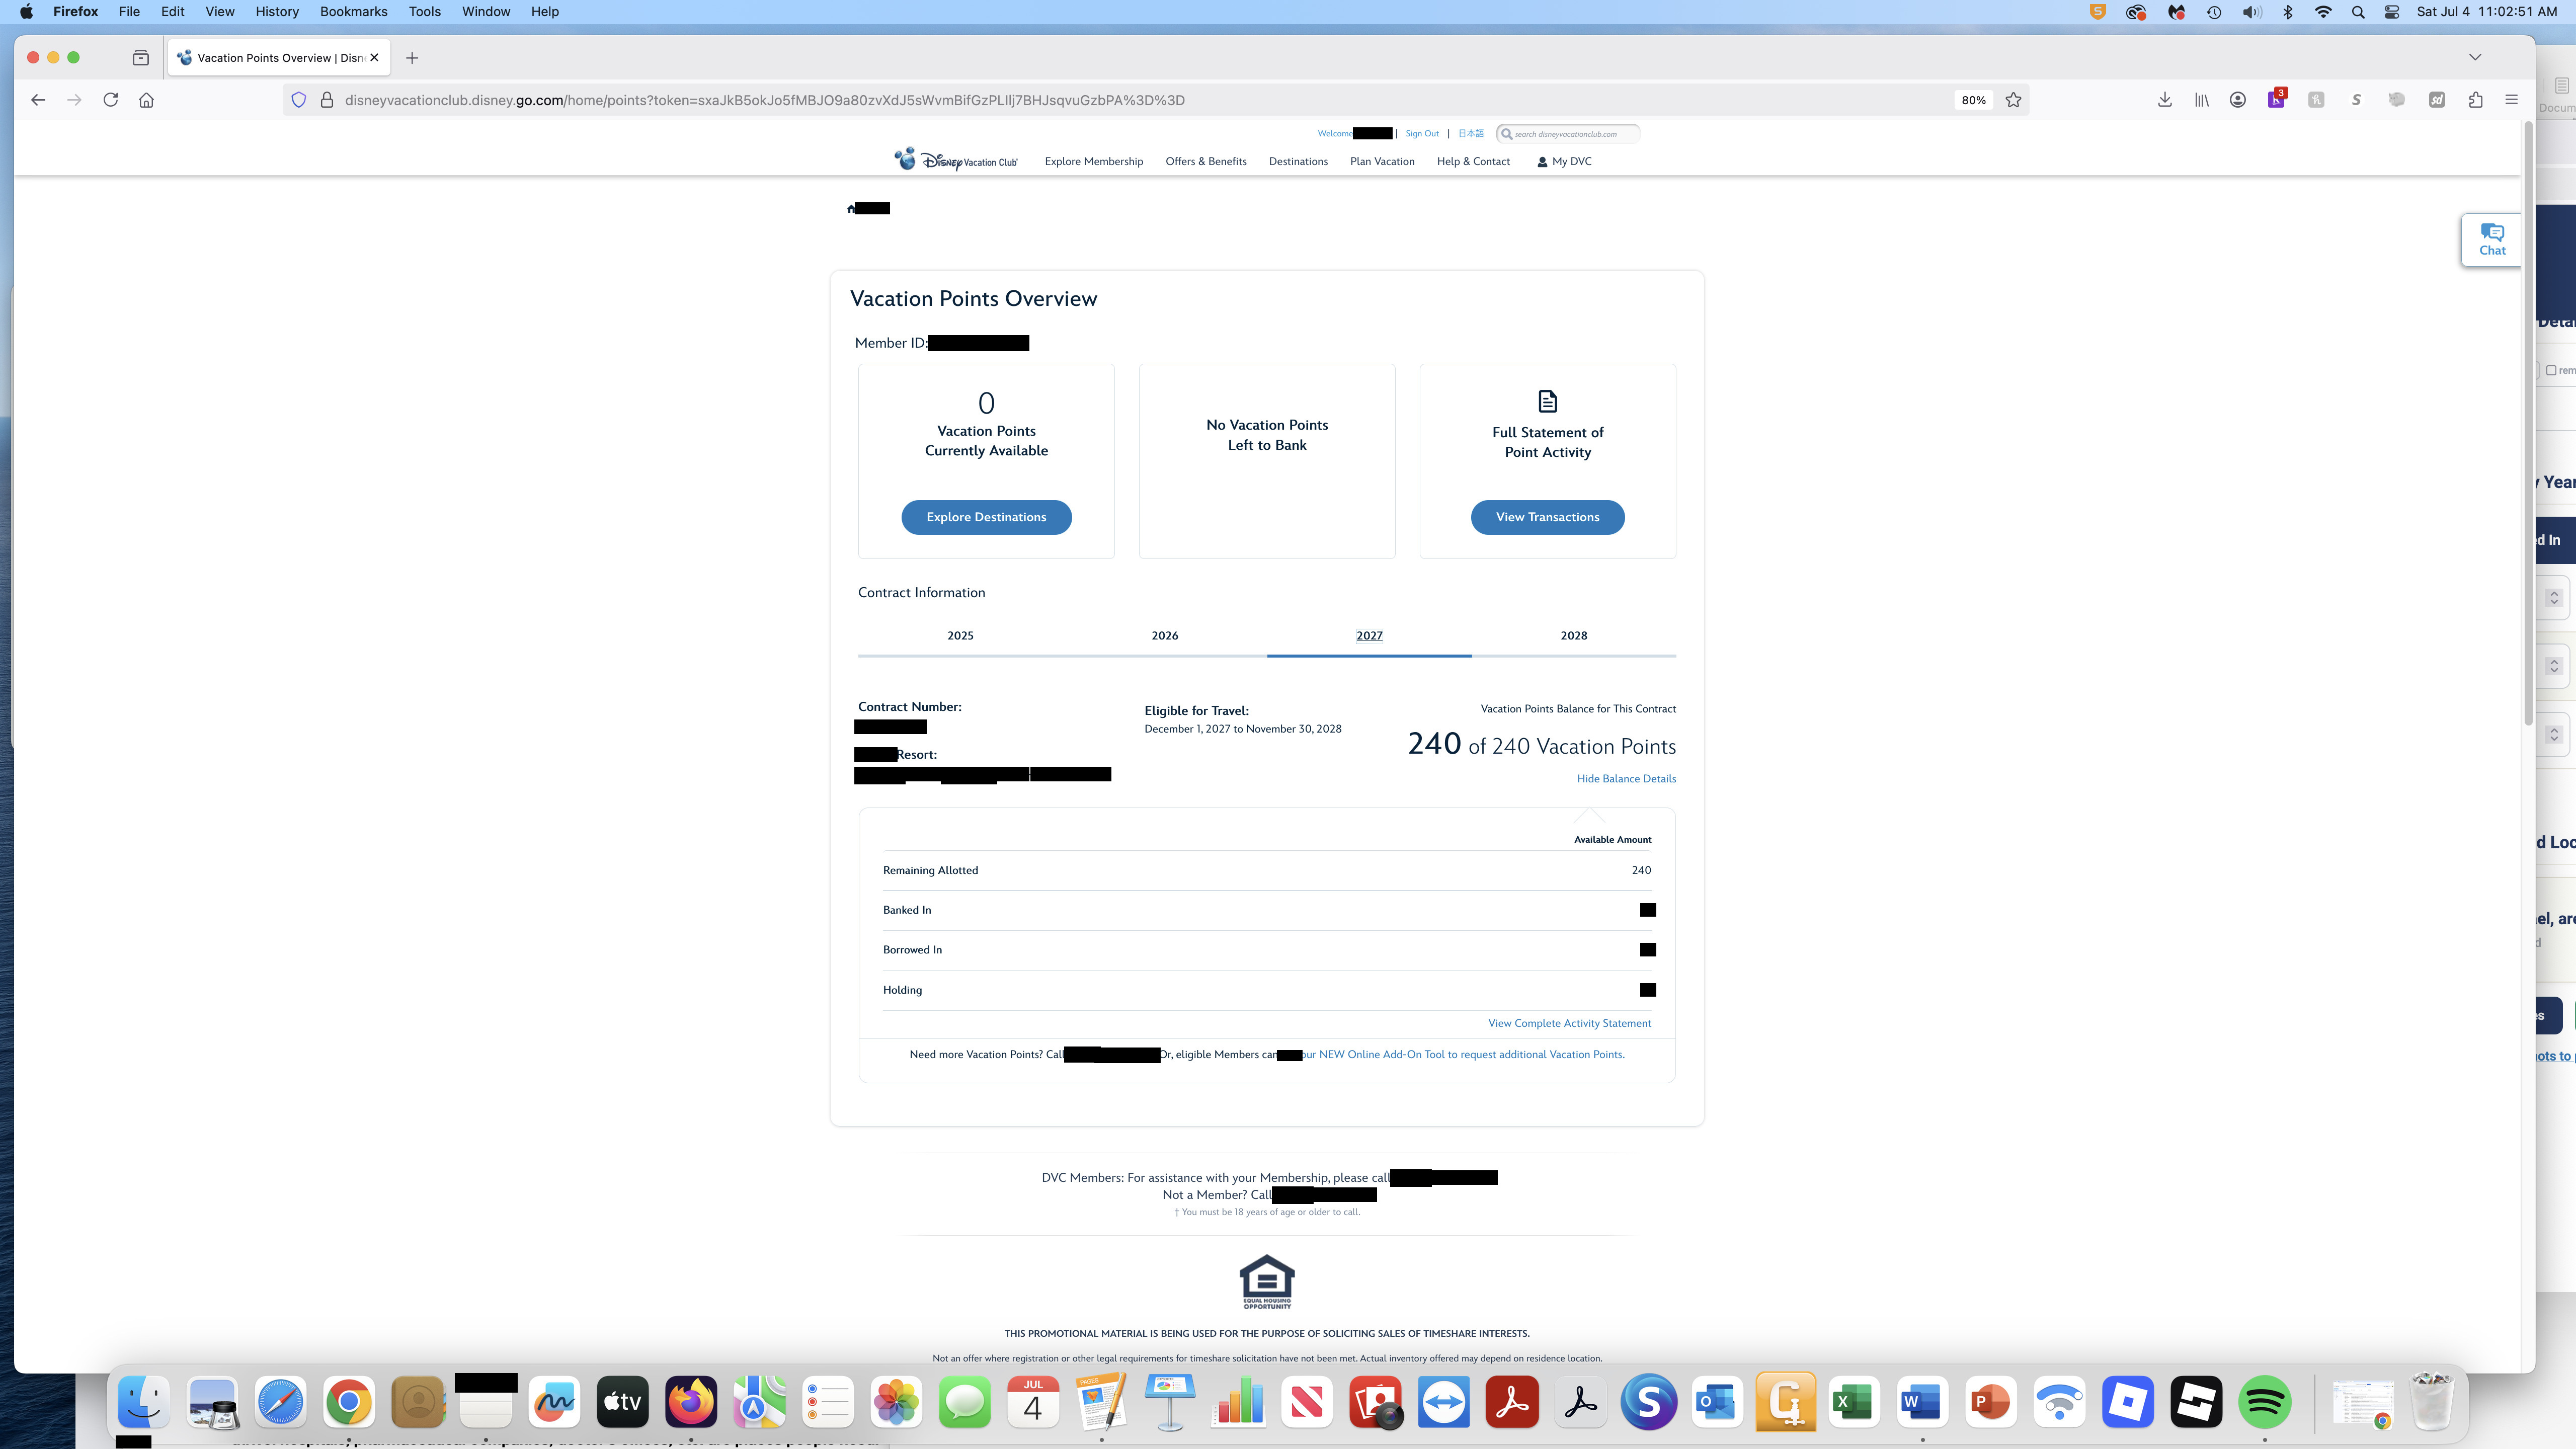This screenshot has height=1449, width=2576.
Task: Click the Equal Housing Opportunity logo
Action: (1267, 1282)
